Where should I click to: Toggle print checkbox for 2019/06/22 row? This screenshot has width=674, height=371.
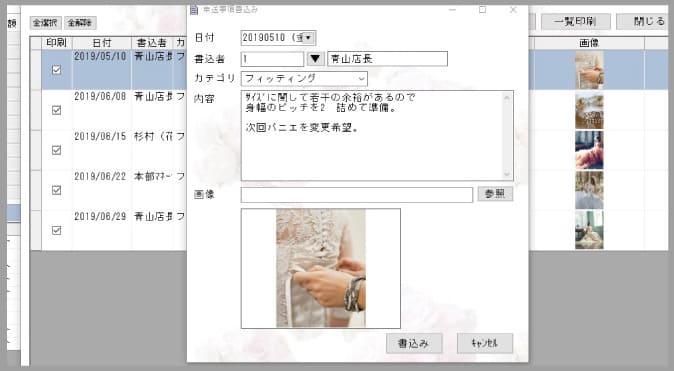[x=56, y=190]
